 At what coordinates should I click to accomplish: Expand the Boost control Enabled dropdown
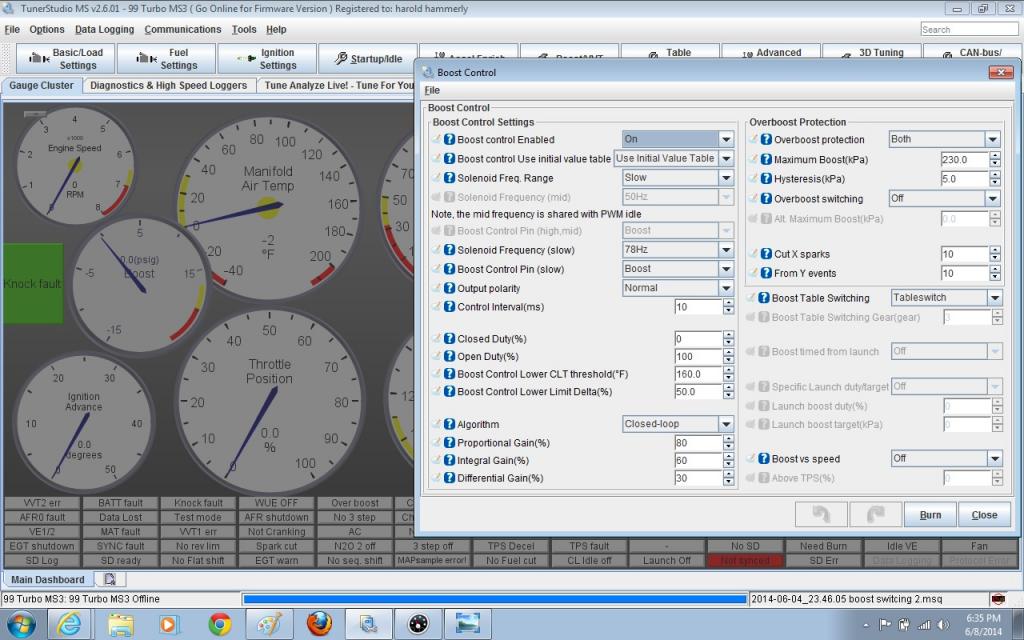coord(726,140)
